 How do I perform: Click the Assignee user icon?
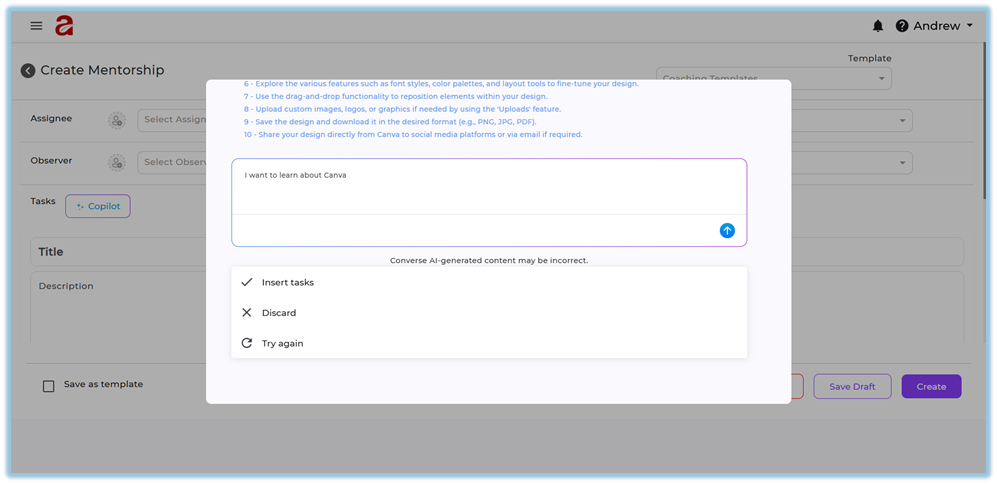(x=117, y=120)
